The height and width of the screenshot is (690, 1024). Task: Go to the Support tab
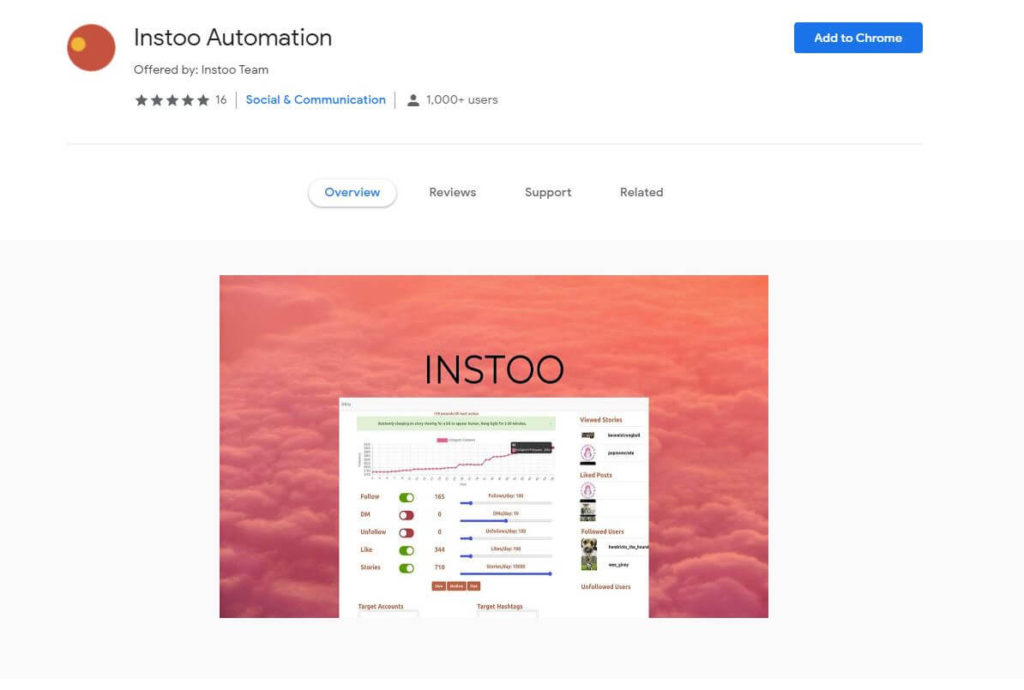[x=548, y=193]
